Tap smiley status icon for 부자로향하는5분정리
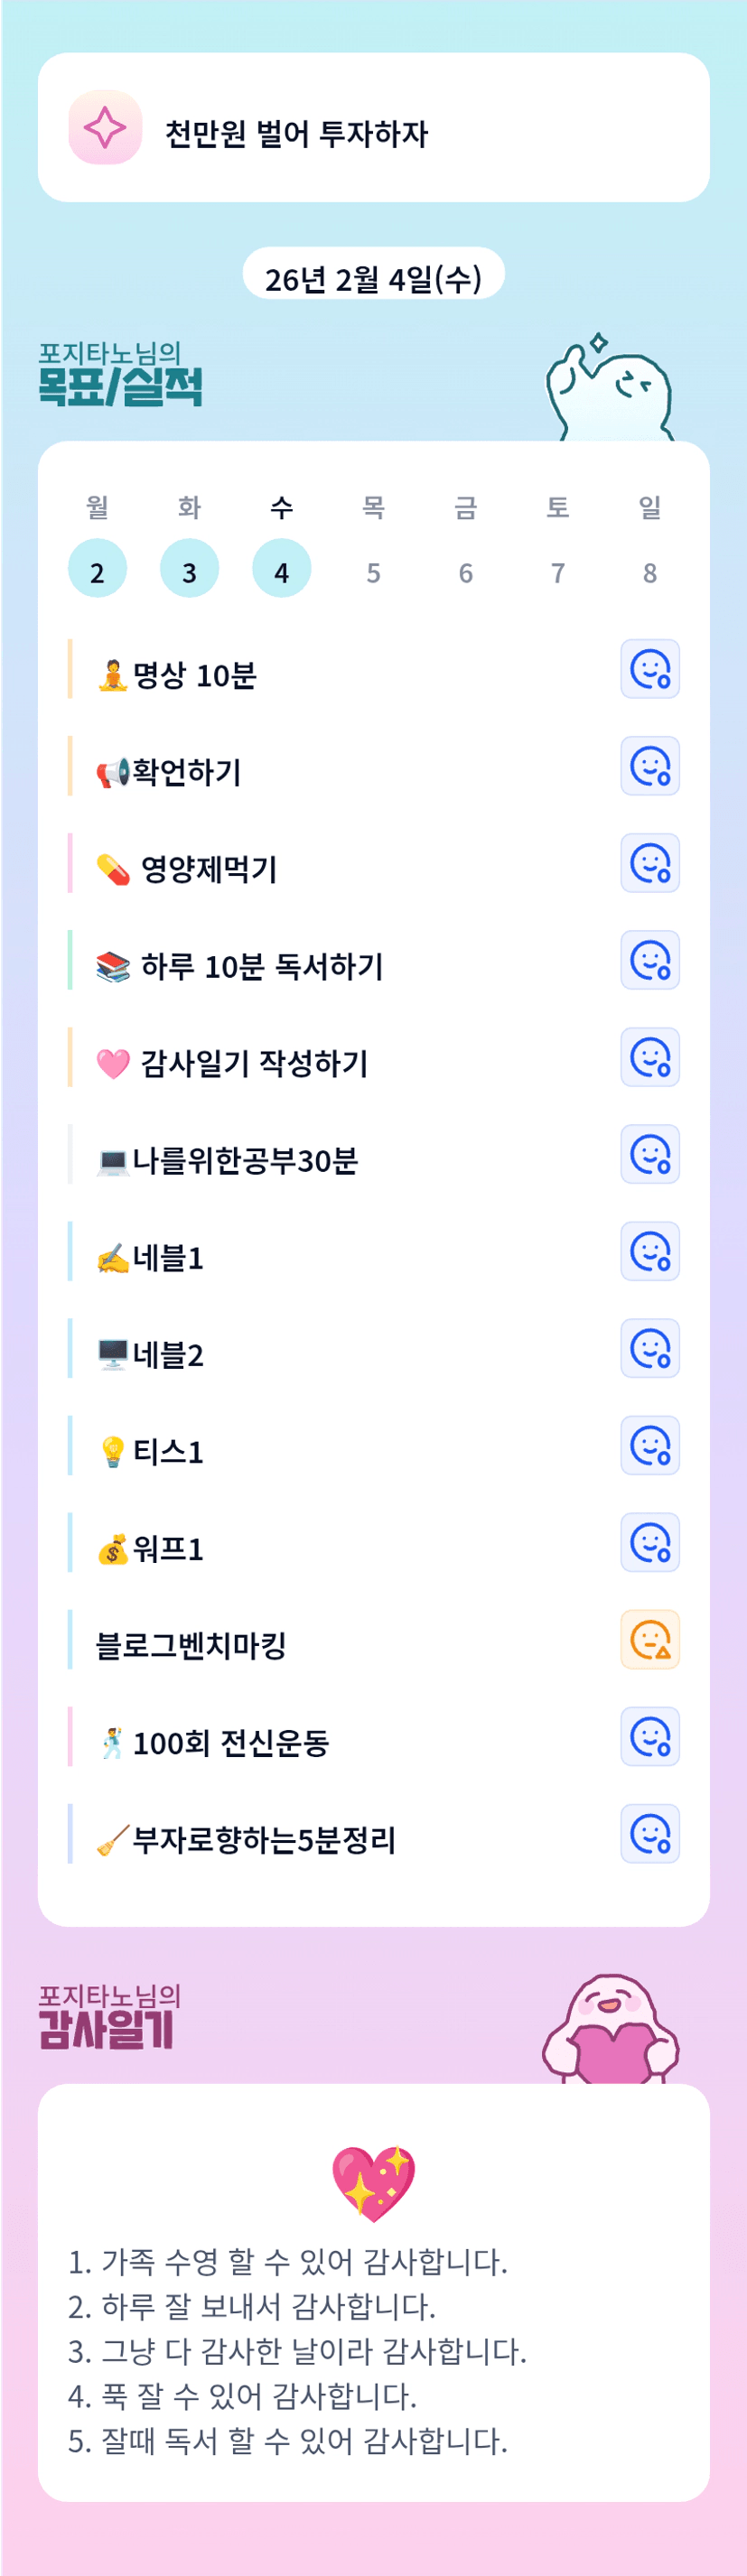Viewport: 747px width, 2576px height. pyautogui.click(x=650, y=1833)
